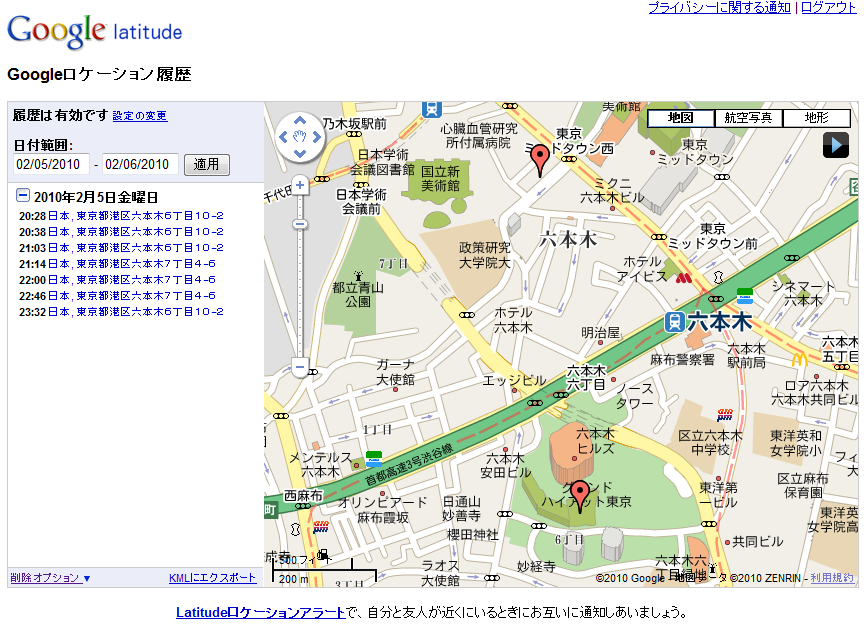The height and width of the screenshot is (625, 864).
Task: Click the 適用 button
Action: click(207, 164)
